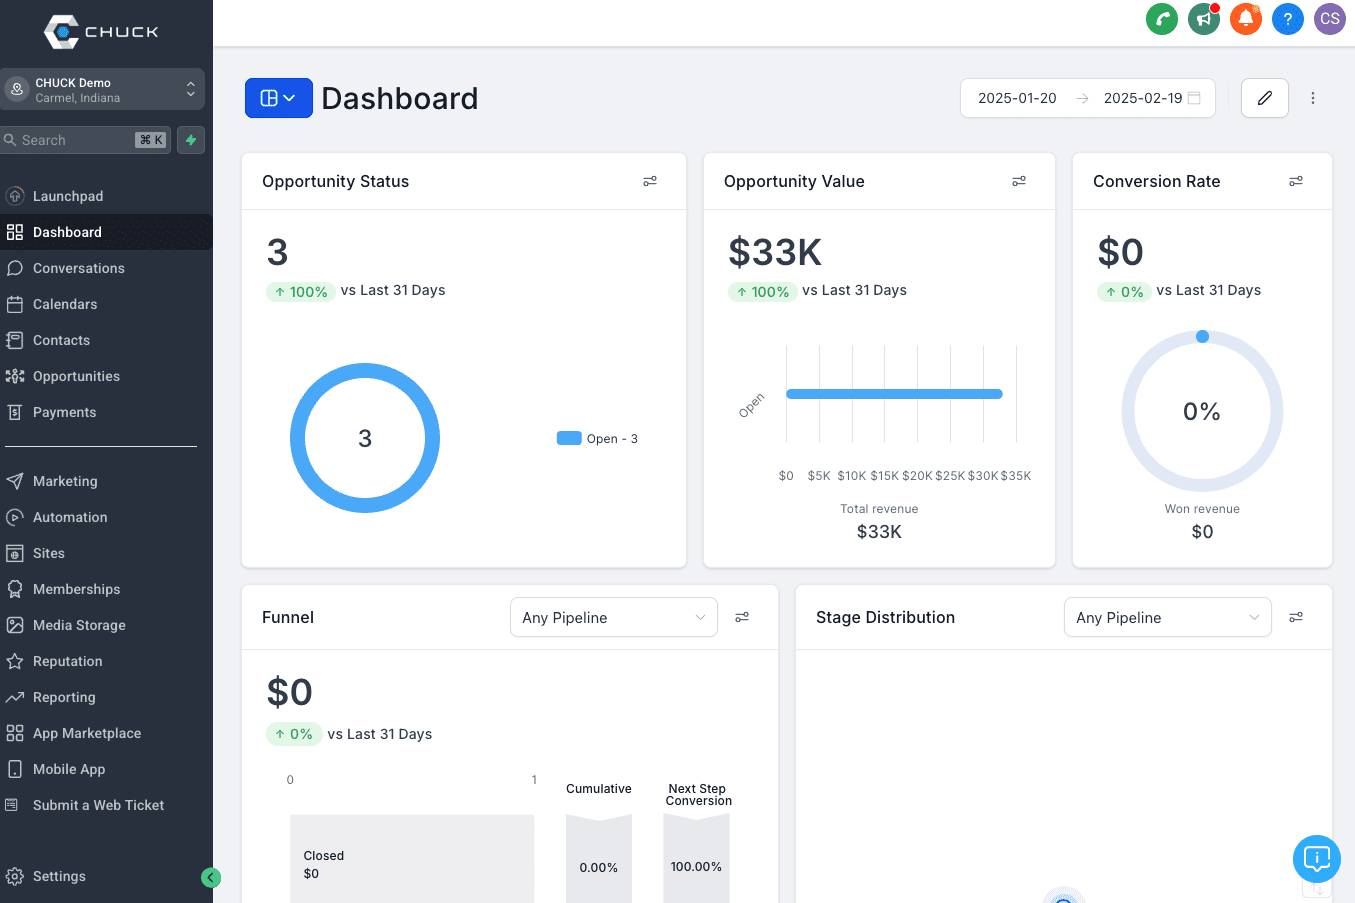Go to Opportunities in sidebar
The image size is (1355, 903).
coord(76,376)
